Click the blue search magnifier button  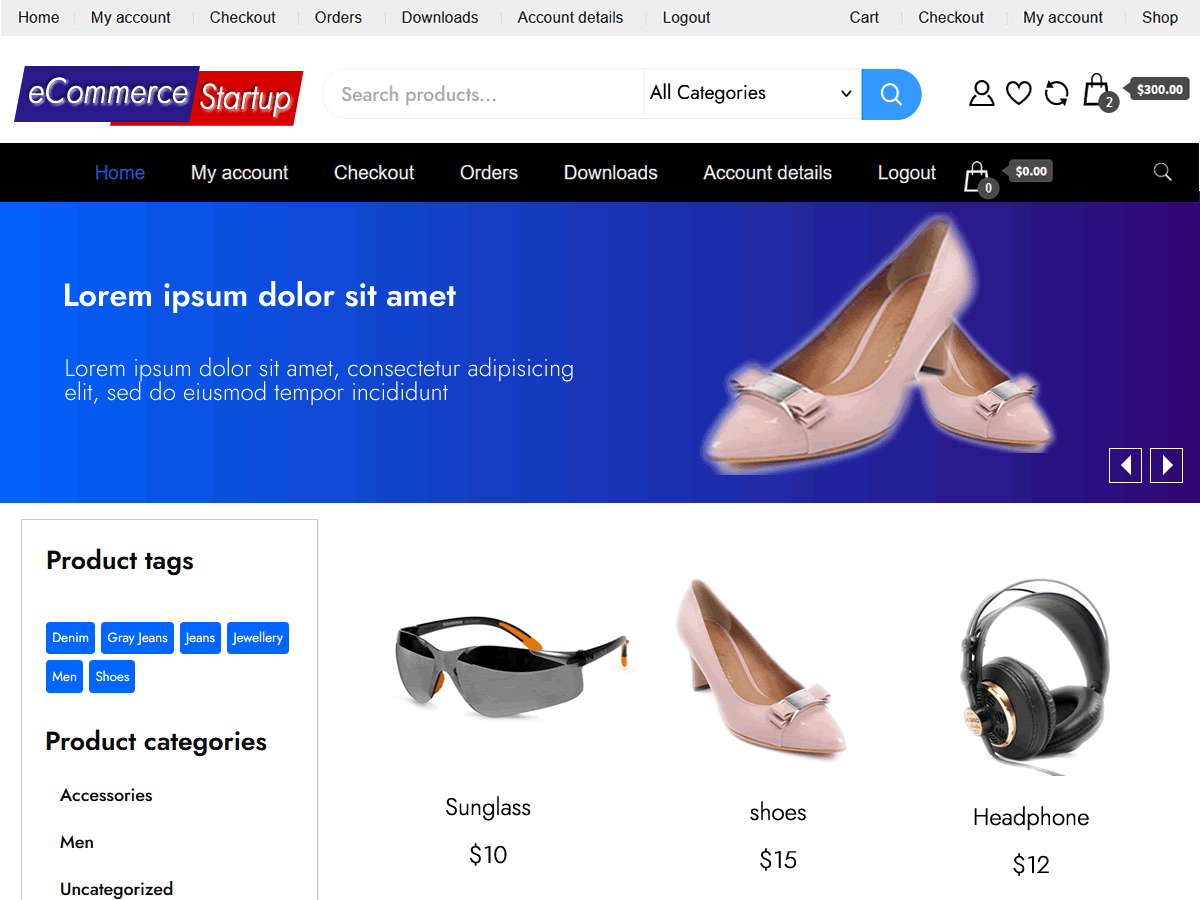(x=890, y=93)
